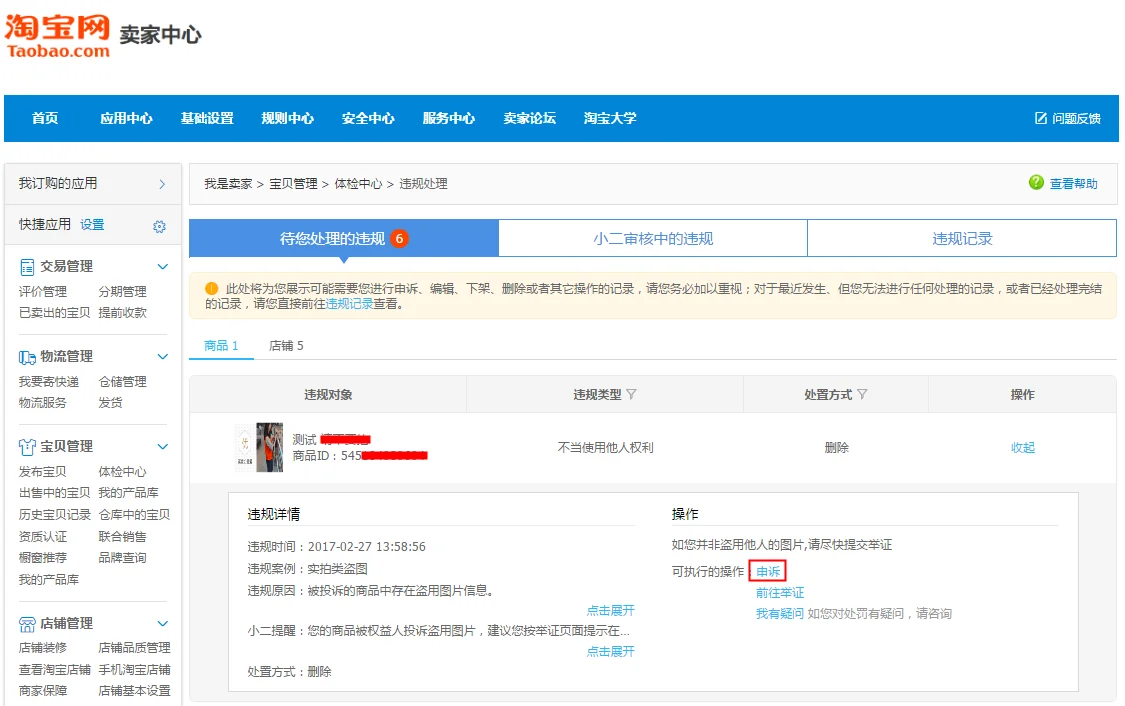Viewport: 1125px width, 706px height.
Task: Expand 我订购的应用 arrow
Action: point(162,184)
